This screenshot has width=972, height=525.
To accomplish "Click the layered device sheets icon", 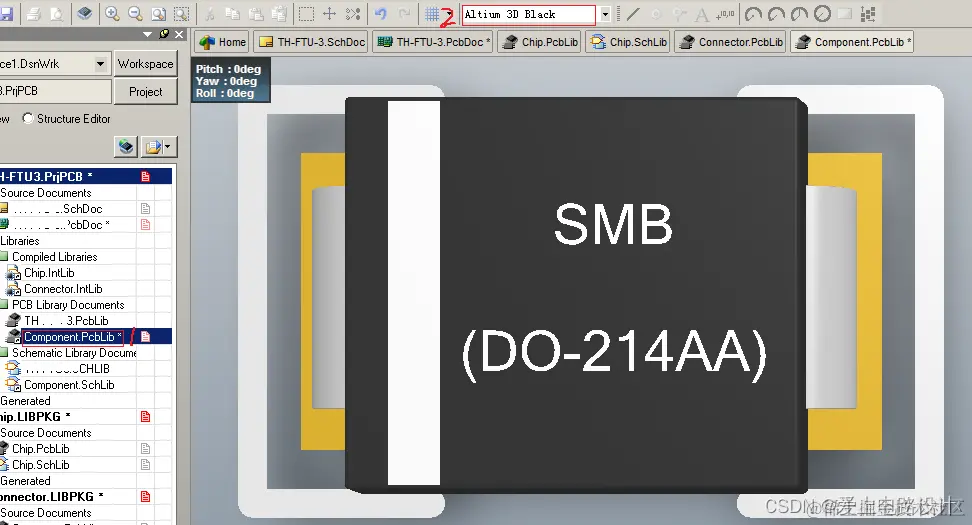I will pos(85,14).
